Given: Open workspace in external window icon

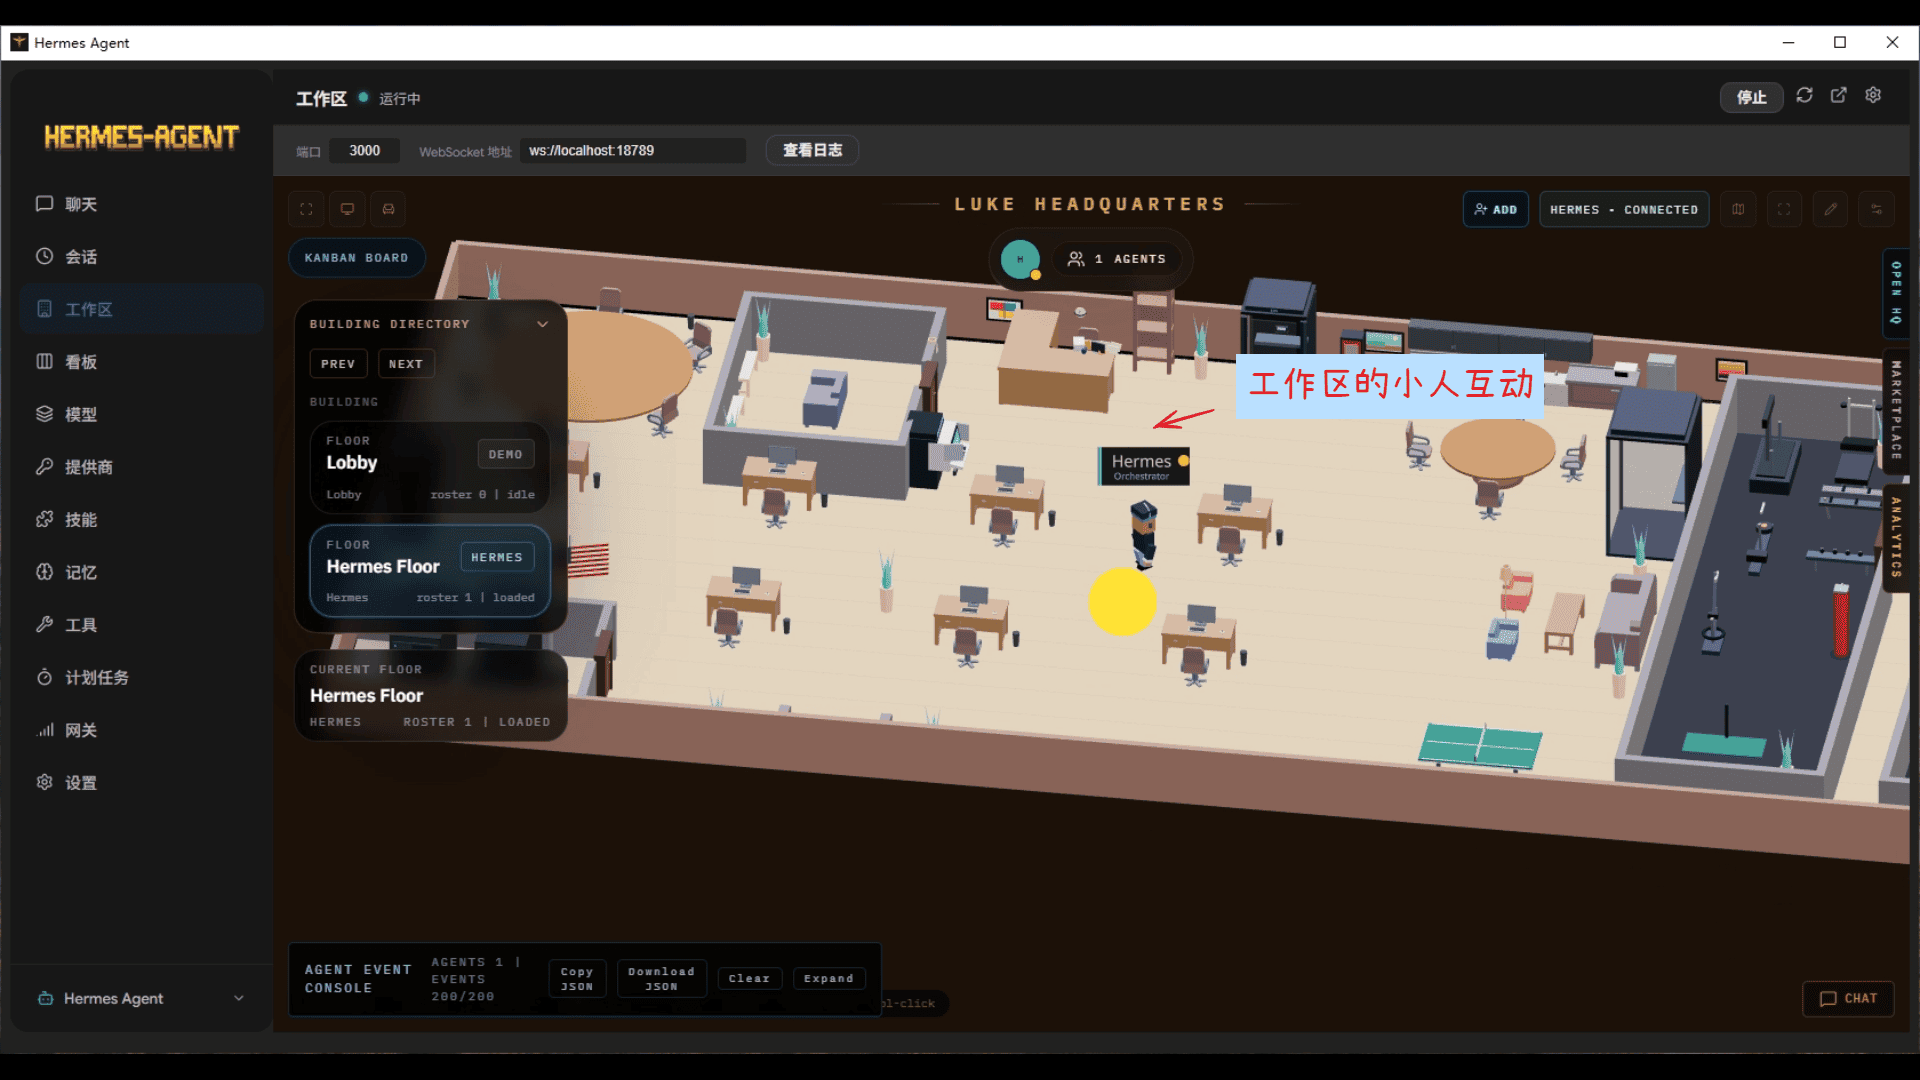Looking at the screenshot, I should [x=1838, y=95].
